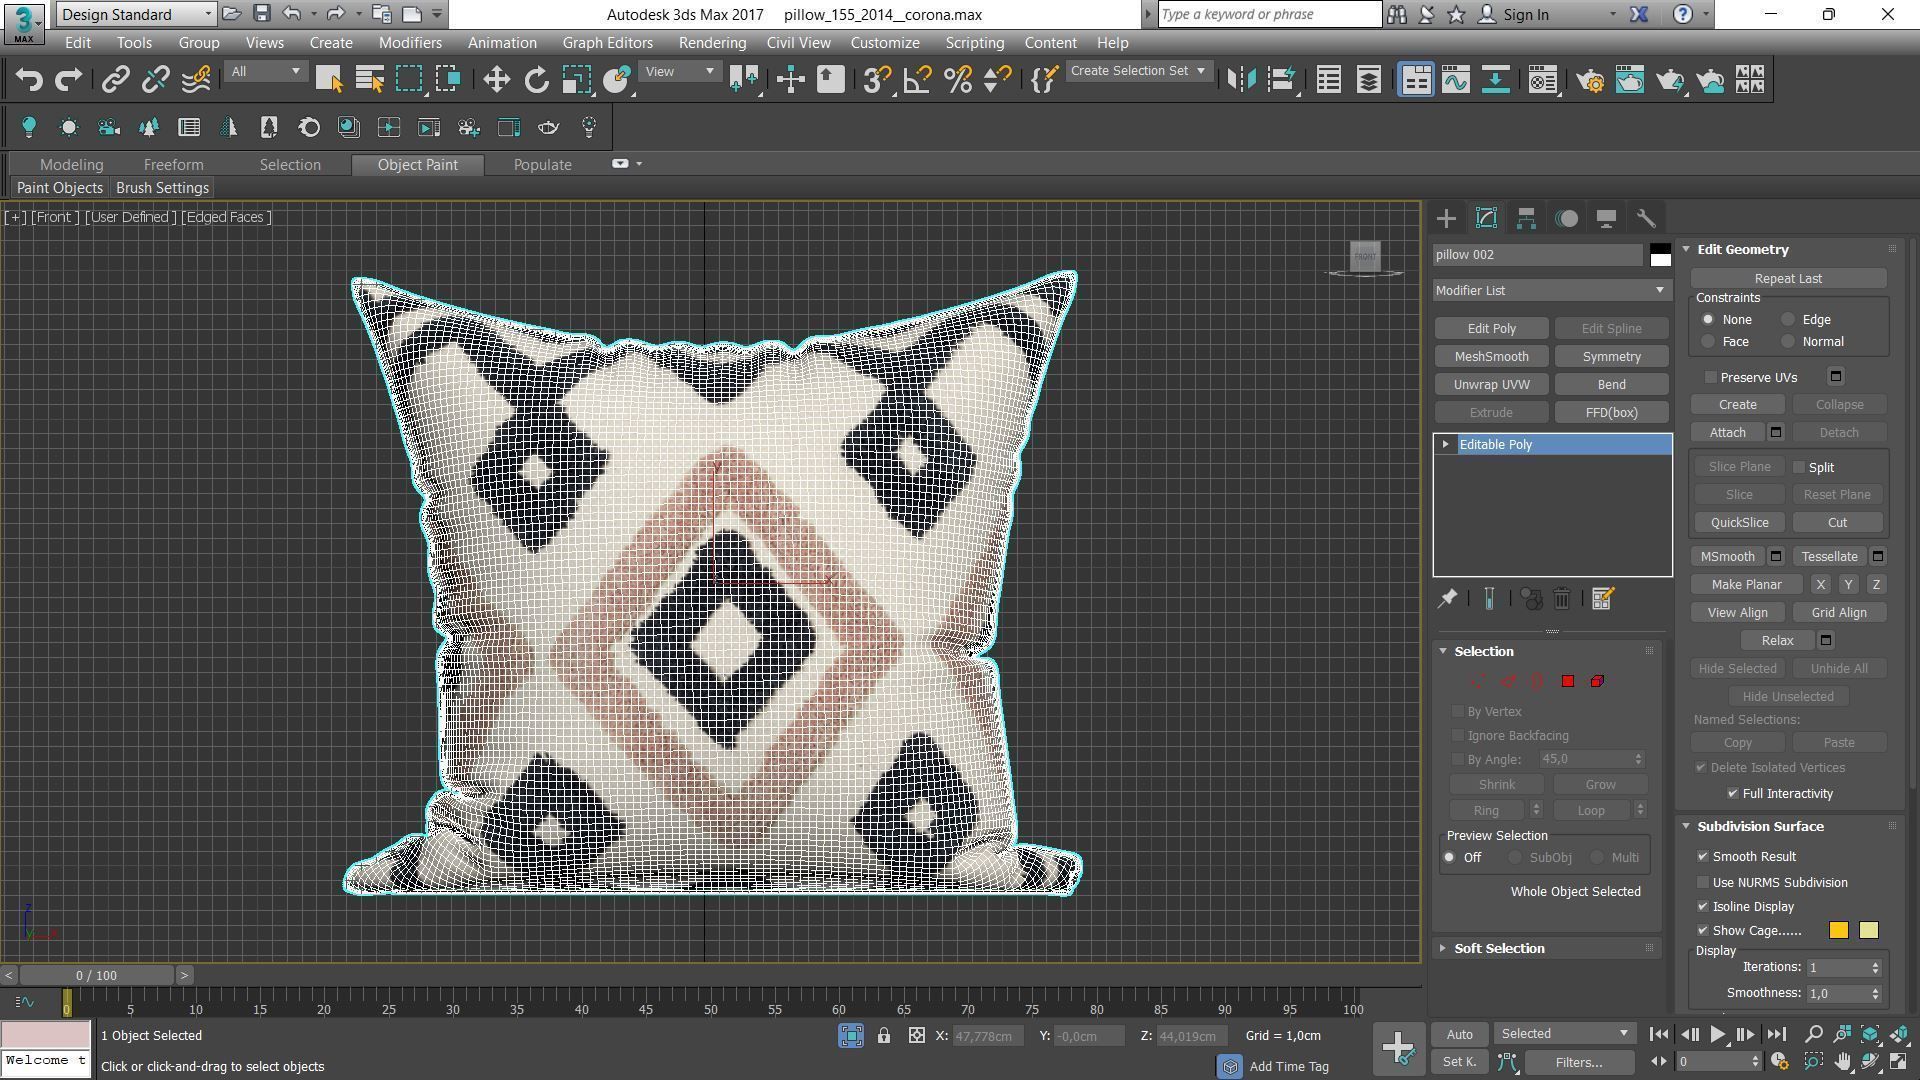
Task: Select Element sub-object level icon
Action: [x=1597, y=681]
